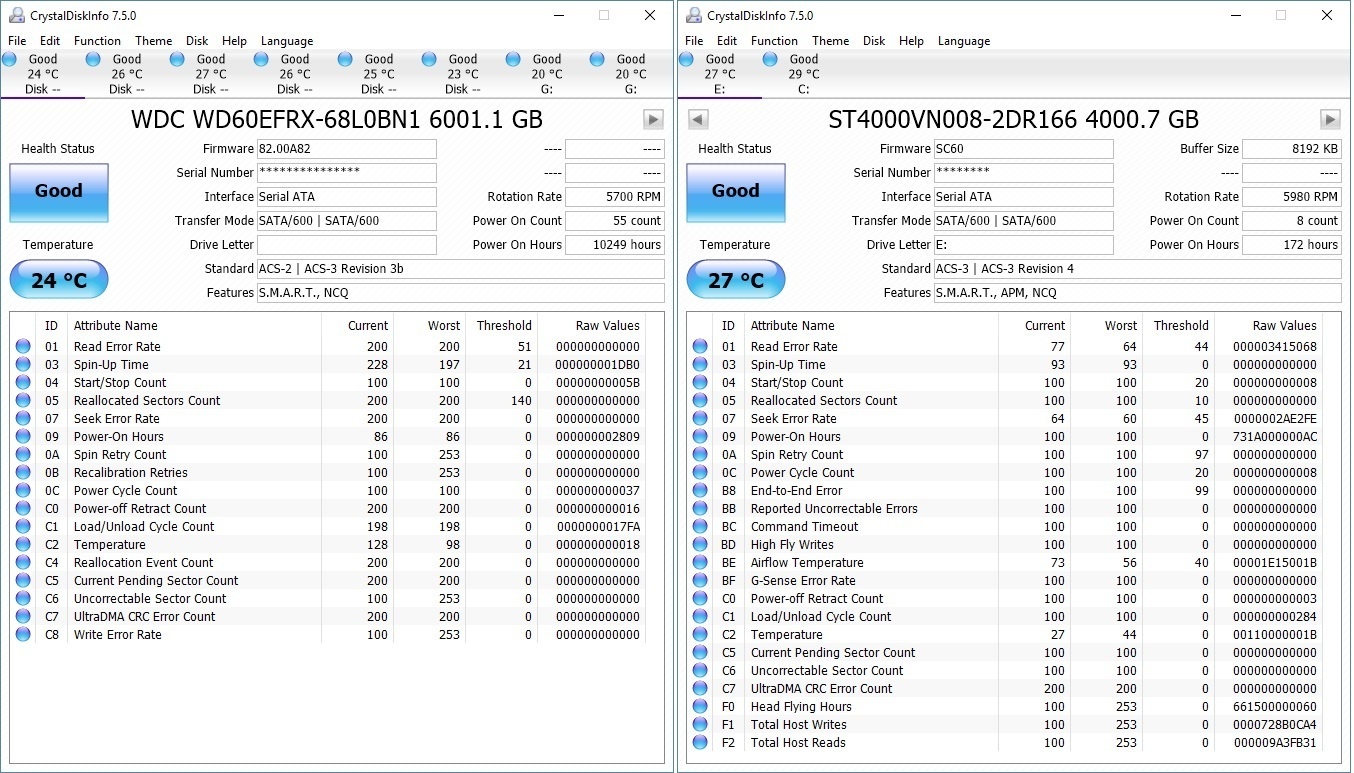Click Good health status button in right window
Image resolution: width=1354 pixels, height=773 pixels.
pos(736,192)
